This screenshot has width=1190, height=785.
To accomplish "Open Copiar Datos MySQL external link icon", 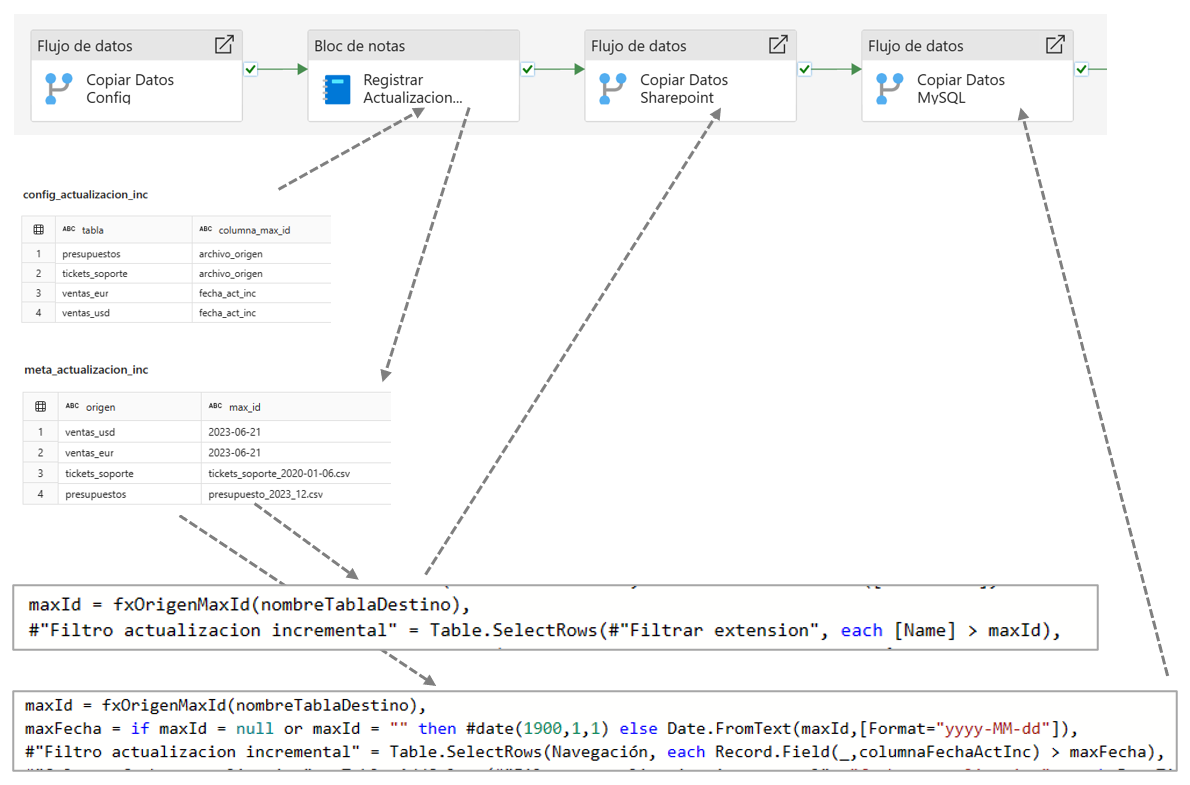I will tap(1054, 45).
